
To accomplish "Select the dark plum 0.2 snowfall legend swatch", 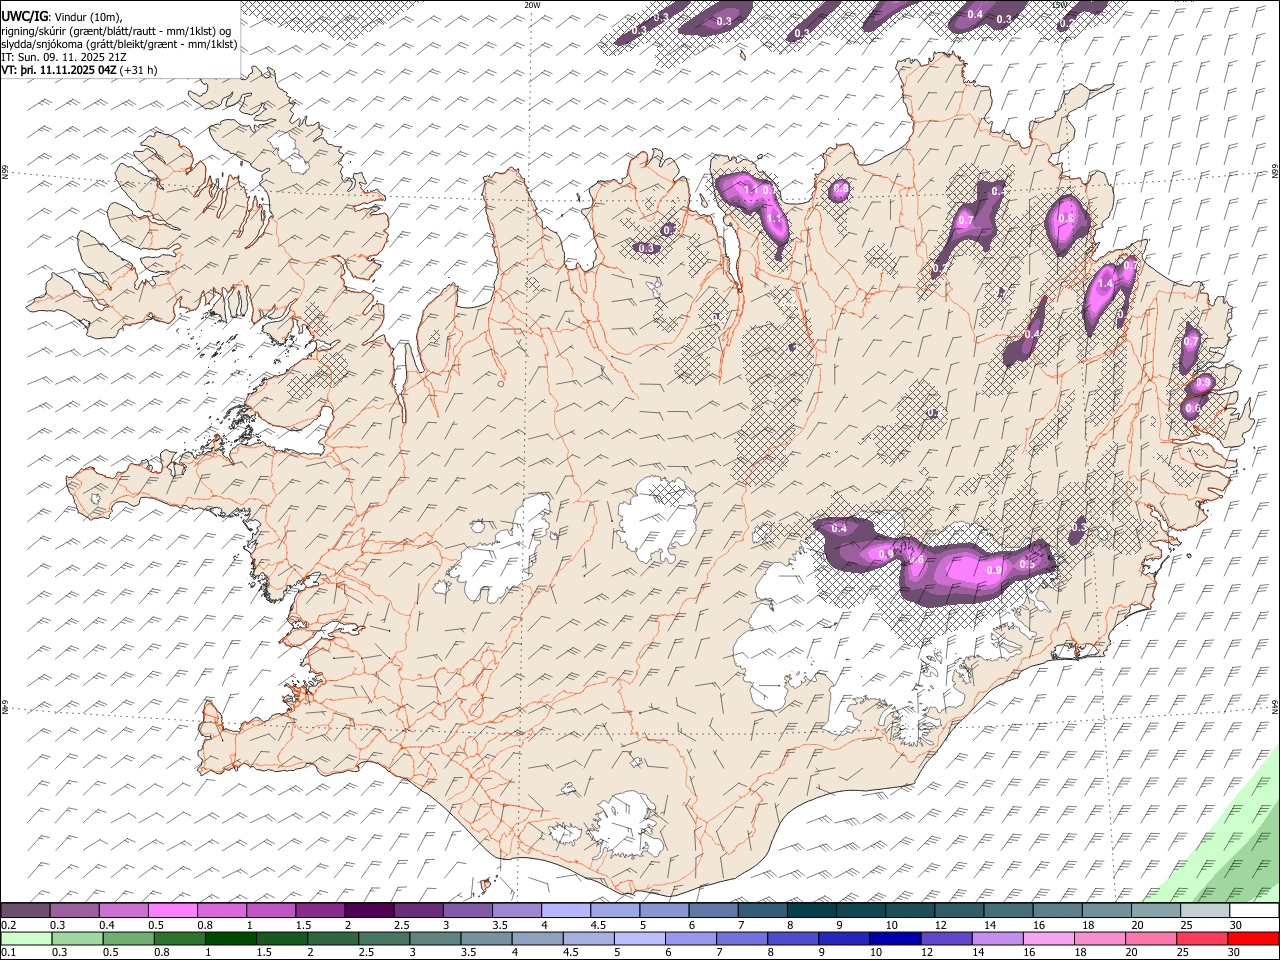I will coord(26,911).
